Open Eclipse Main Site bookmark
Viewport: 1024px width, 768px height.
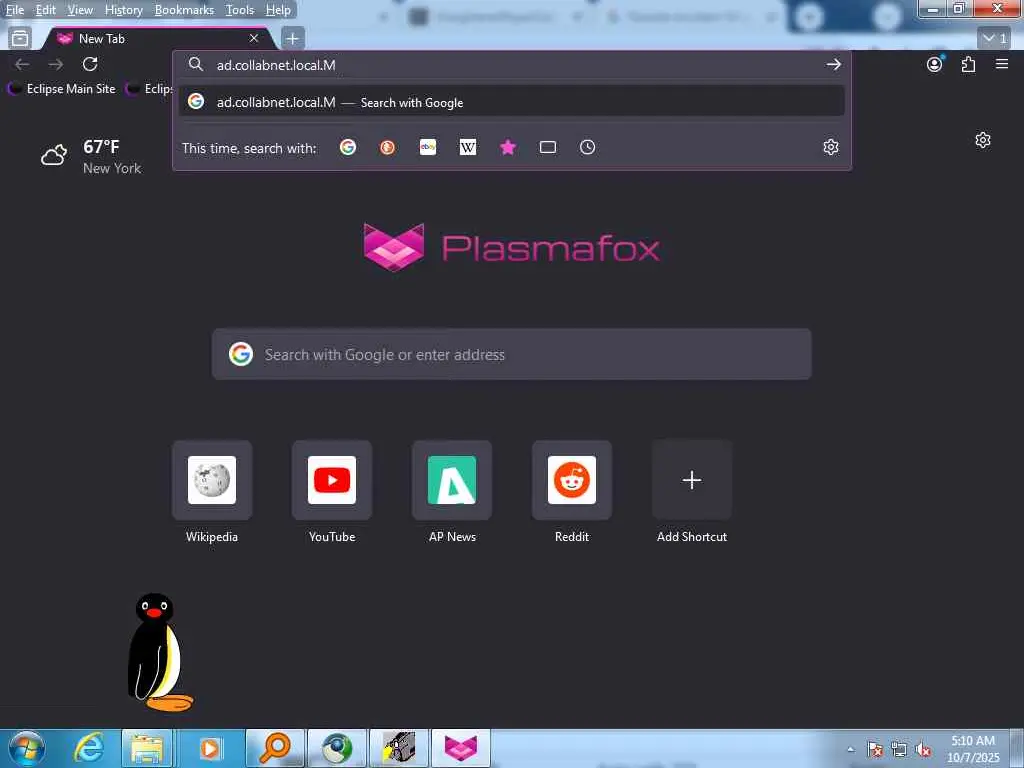point(63,89)
